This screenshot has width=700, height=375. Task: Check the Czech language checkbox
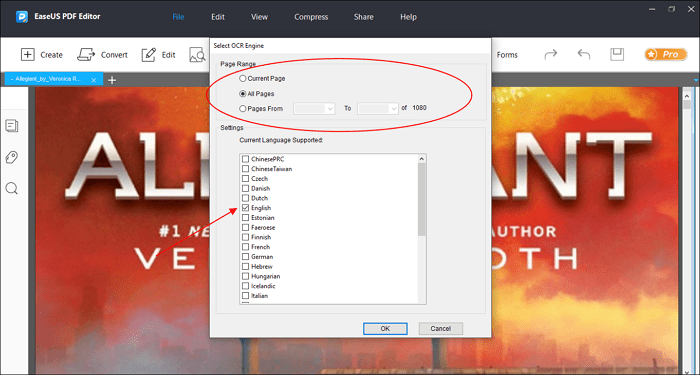[245, 179]
